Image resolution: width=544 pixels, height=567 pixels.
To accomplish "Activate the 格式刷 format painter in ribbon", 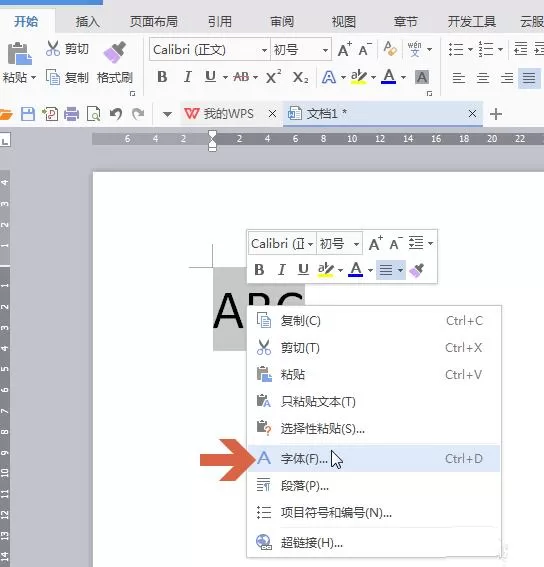I will [115, 62].
